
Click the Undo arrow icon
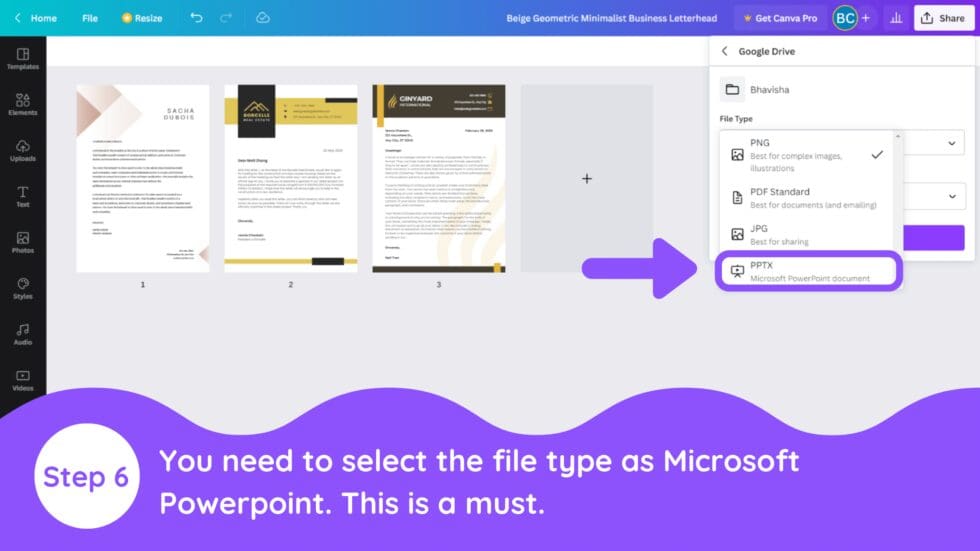coord(196,17)
